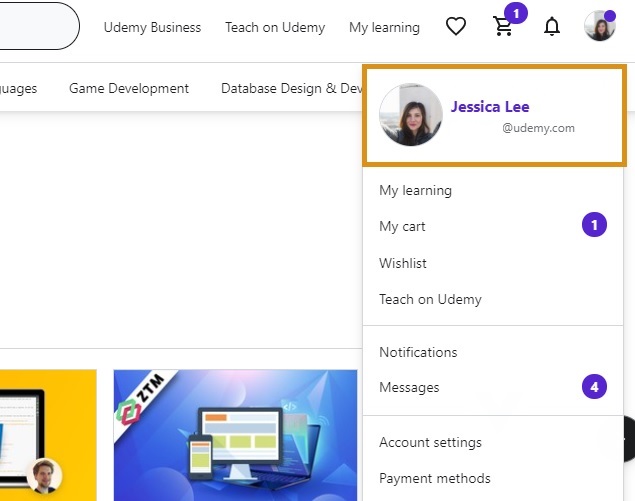Select My cart menu entry
The width and height of the screenshot is (635, 501).
pyautogui.click(x=402, y=226)
